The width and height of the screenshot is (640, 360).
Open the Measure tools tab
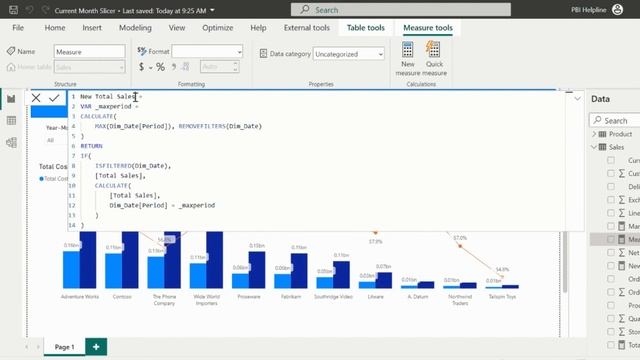428,28
